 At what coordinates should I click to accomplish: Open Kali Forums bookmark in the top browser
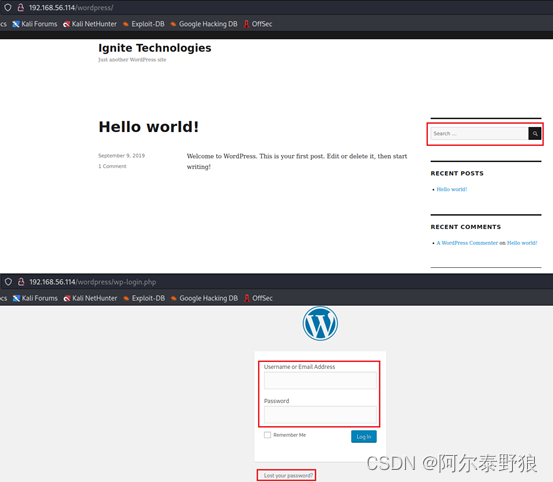(35, 24)
